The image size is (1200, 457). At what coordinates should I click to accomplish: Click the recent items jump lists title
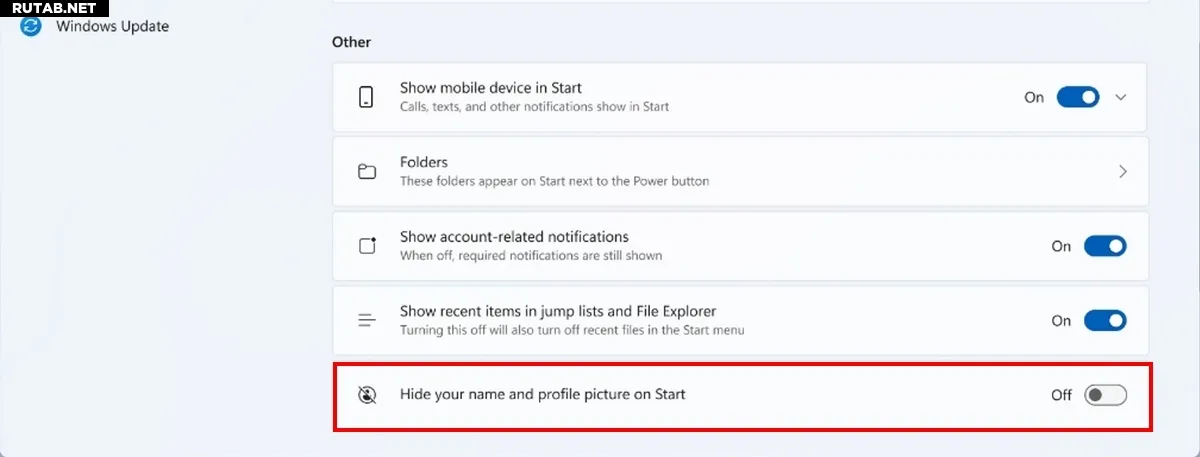click(558, 312)
